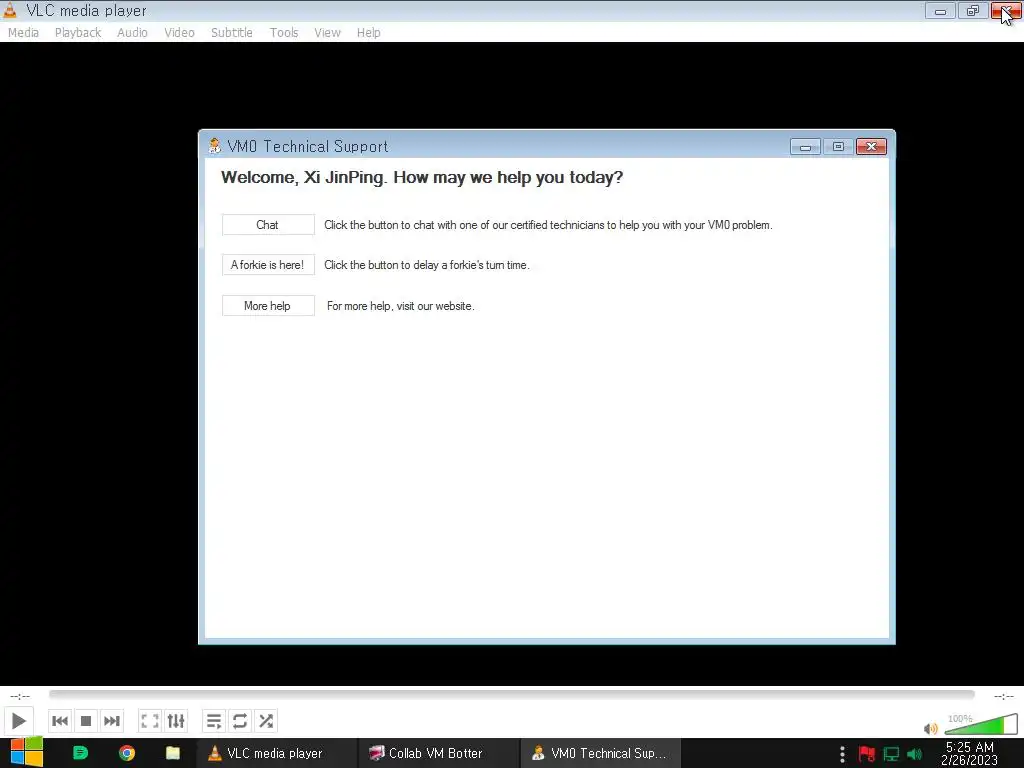The height and width of the screenshot is (768, 1024).
Task: Click the 'A forkie is here!' button
Action: (268, 264)
